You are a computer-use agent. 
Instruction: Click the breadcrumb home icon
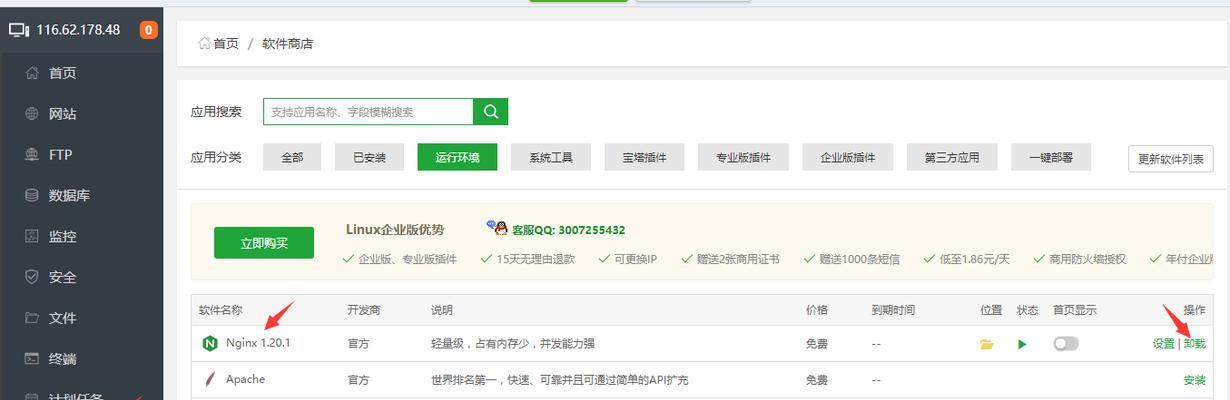click(204, 44)
